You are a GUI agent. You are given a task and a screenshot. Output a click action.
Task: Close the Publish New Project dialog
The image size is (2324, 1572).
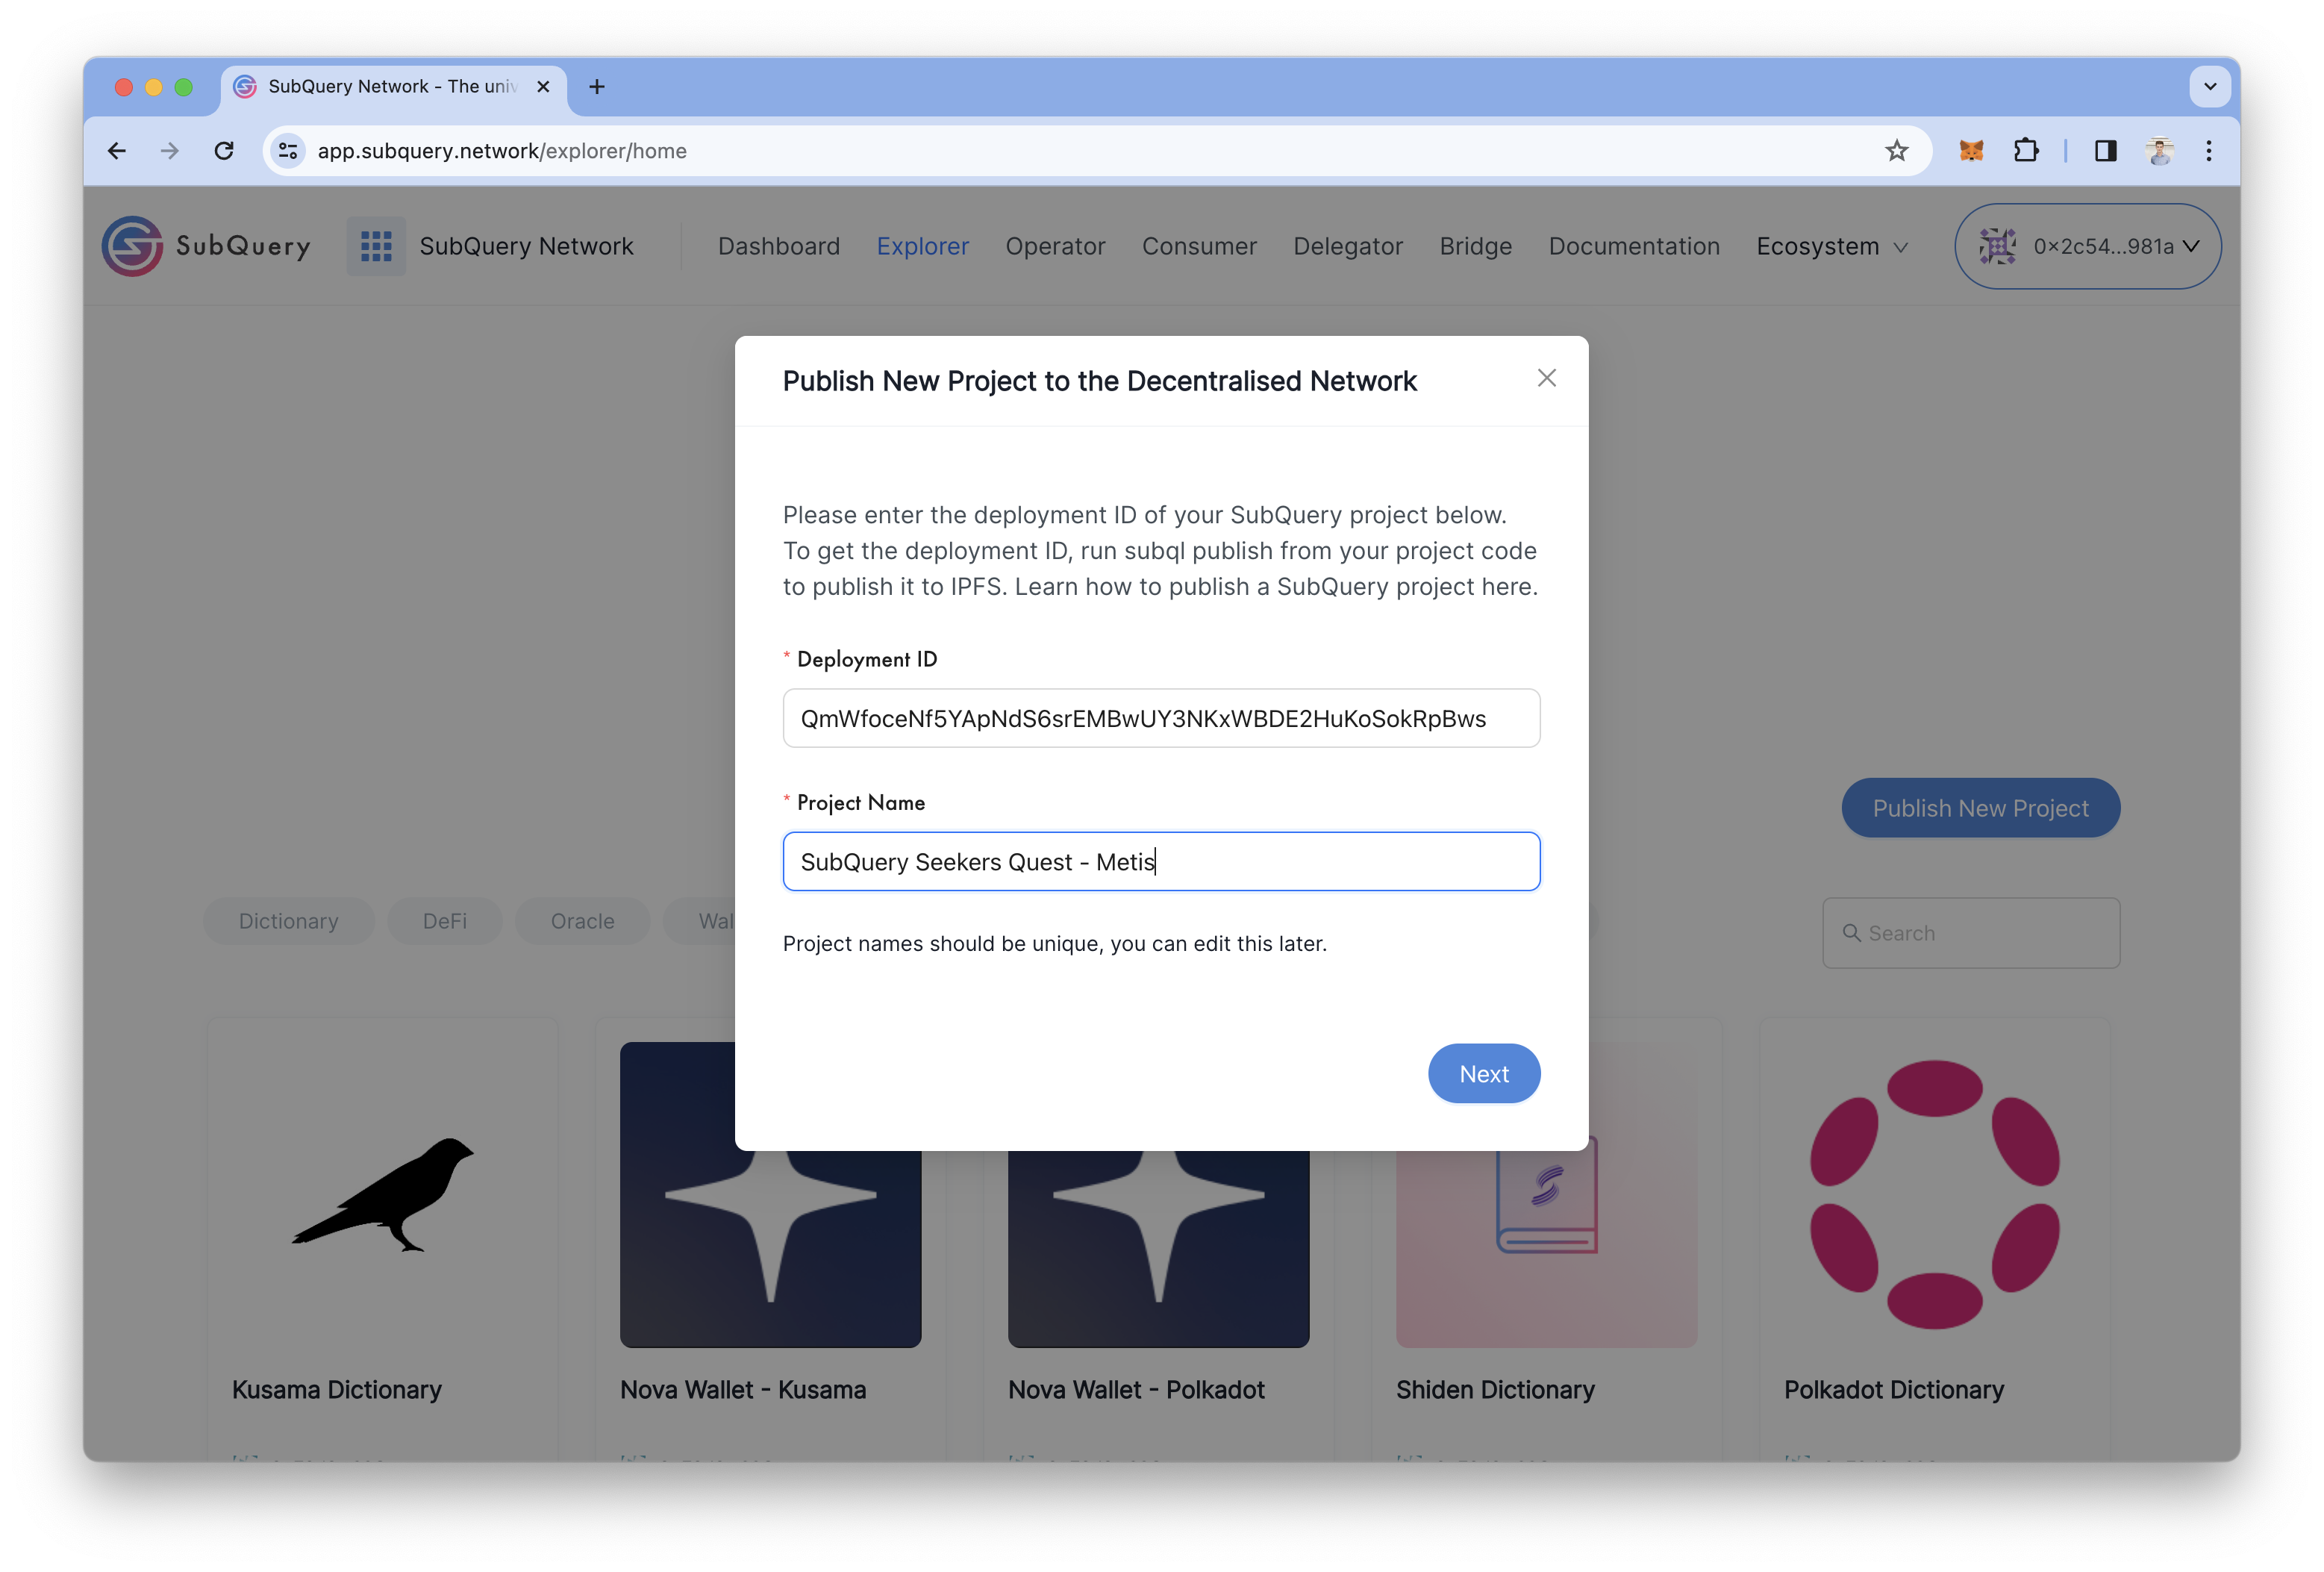click(1546, 378)
